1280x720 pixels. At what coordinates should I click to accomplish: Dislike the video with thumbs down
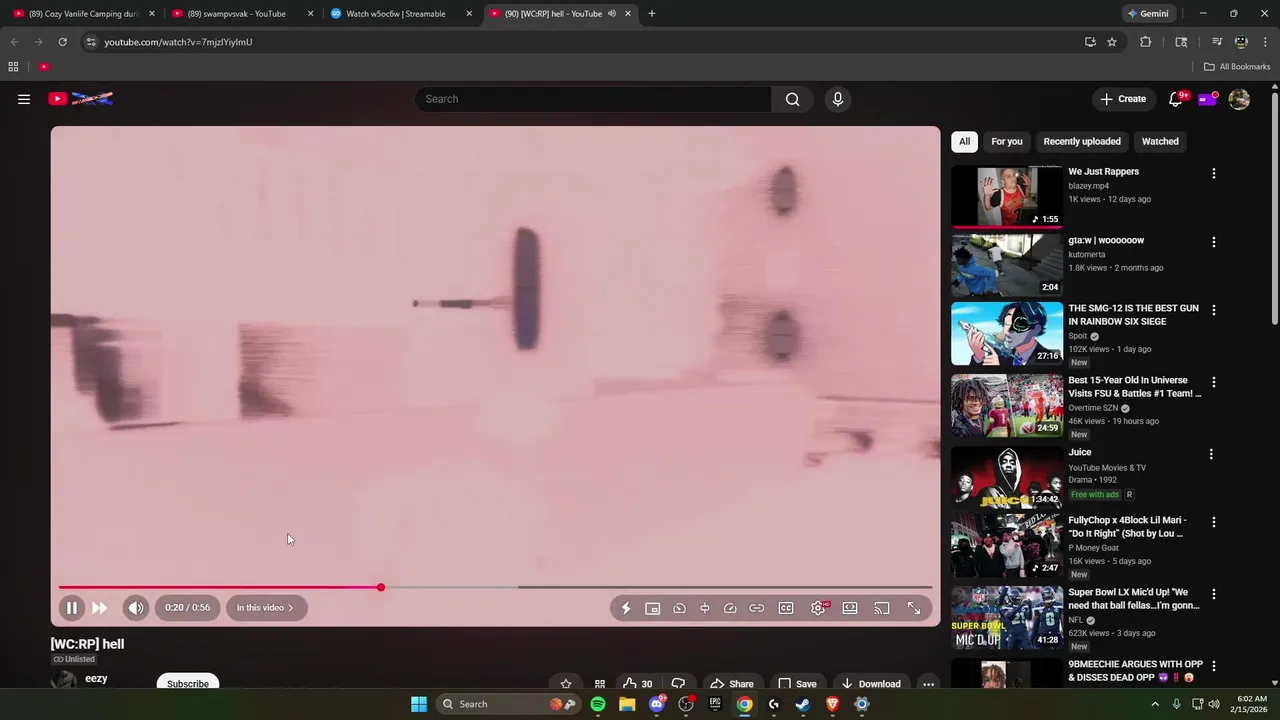[678, 684]
